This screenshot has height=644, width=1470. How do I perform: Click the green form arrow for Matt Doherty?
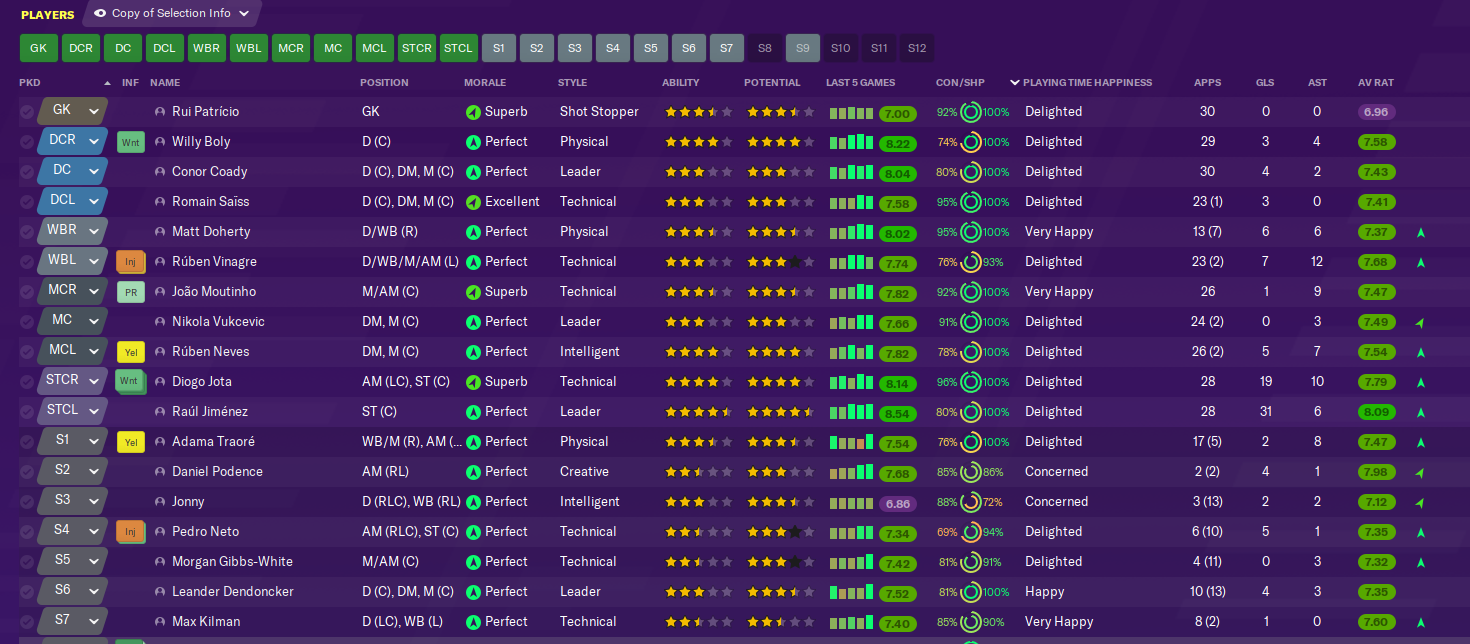point(1420,233)
